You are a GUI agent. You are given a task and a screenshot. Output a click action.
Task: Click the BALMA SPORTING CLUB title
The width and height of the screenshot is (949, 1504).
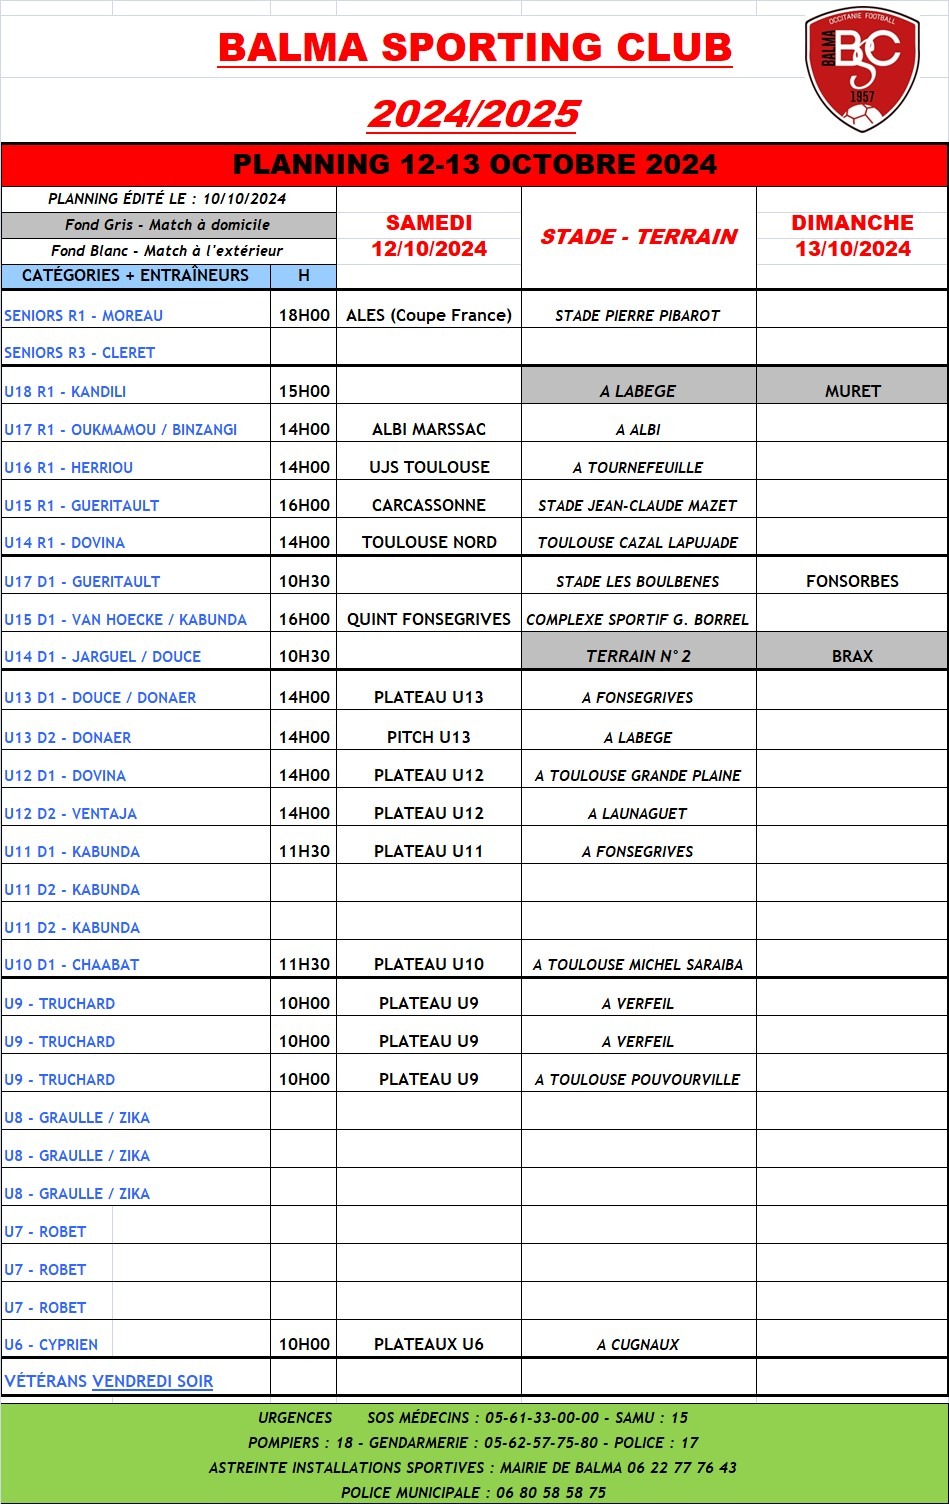pyautogui.click(x=474, y=47)
